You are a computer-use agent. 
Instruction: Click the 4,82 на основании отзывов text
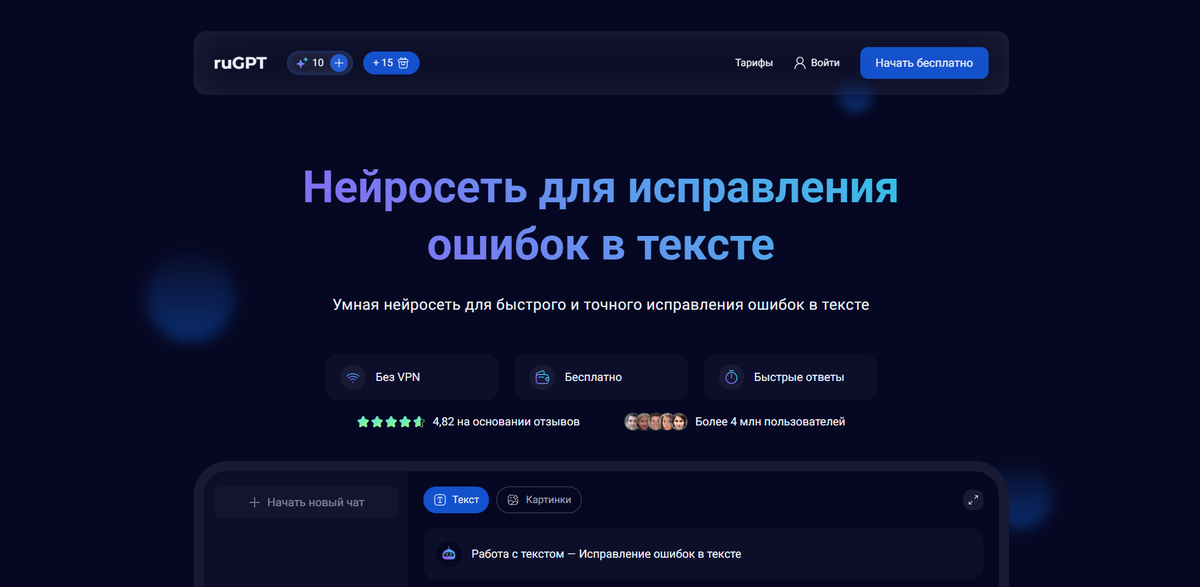(506, 422)
